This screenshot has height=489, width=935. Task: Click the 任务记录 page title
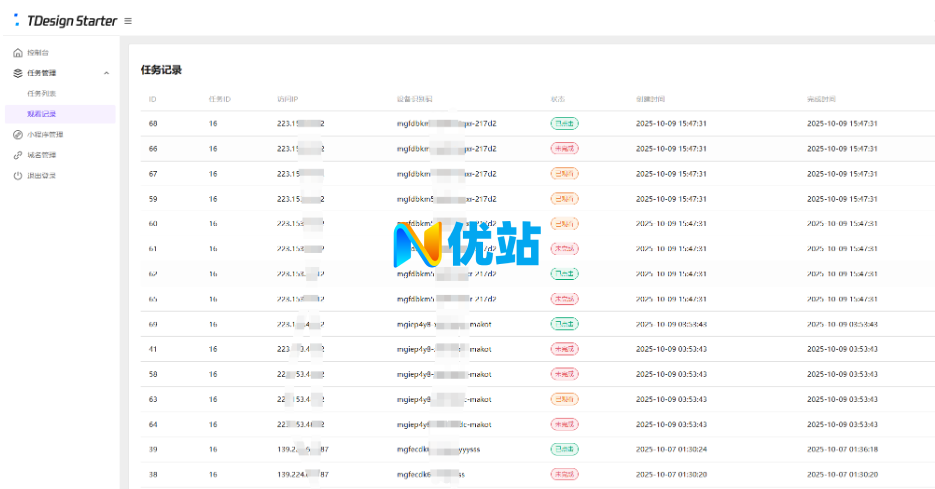click(x=161, y=70)
